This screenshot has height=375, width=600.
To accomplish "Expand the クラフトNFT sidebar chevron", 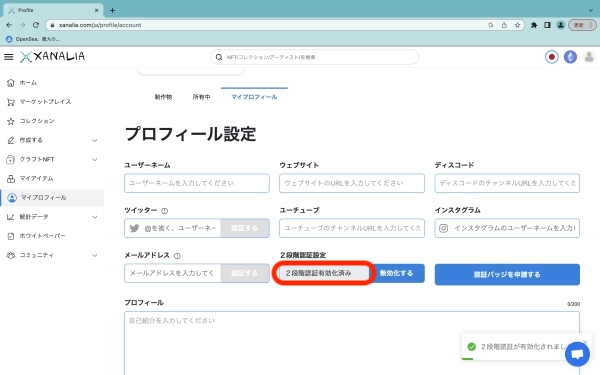I will 95,160.
